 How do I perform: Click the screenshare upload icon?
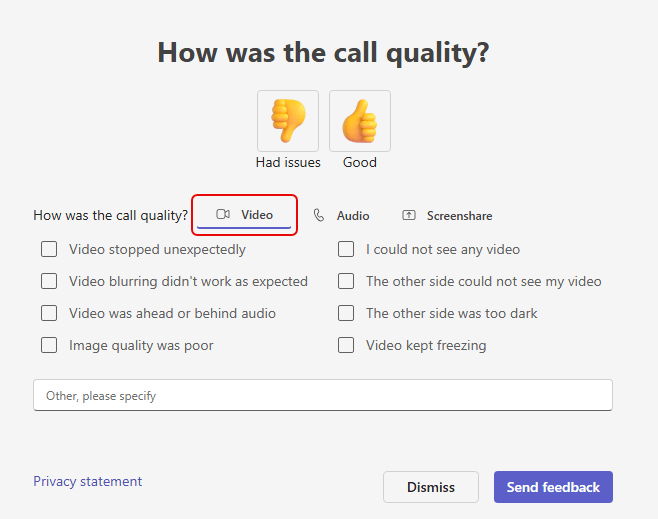pos(409,215)
